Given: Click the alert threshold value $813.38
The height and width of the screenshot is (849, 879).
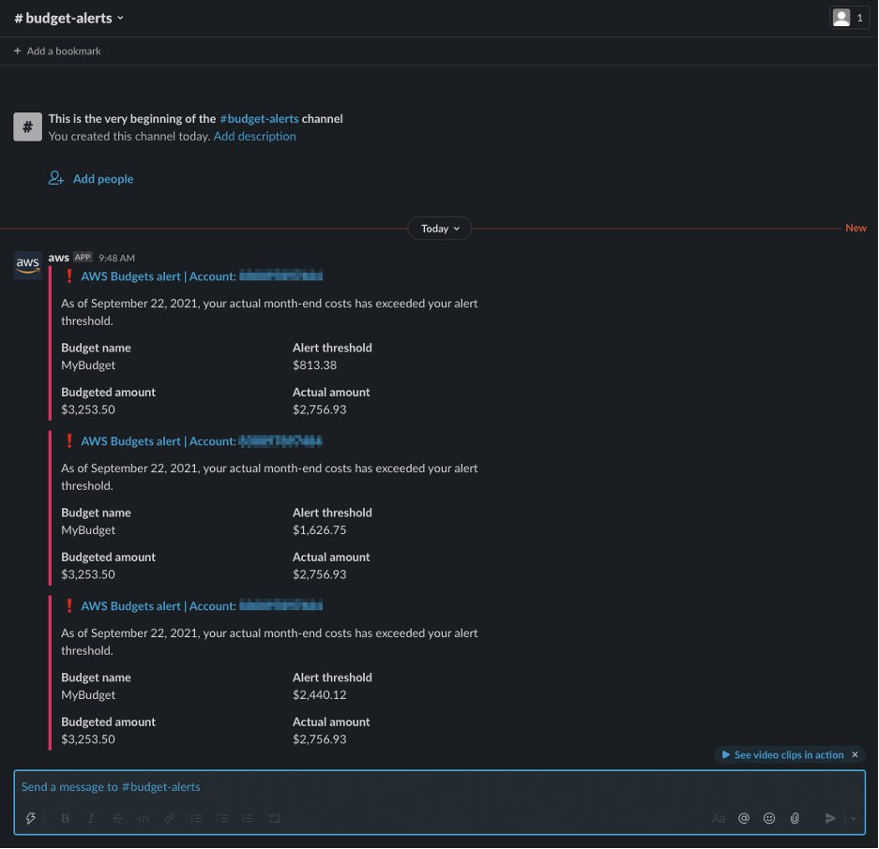Looking at the screenshot, I should point(314,365).
